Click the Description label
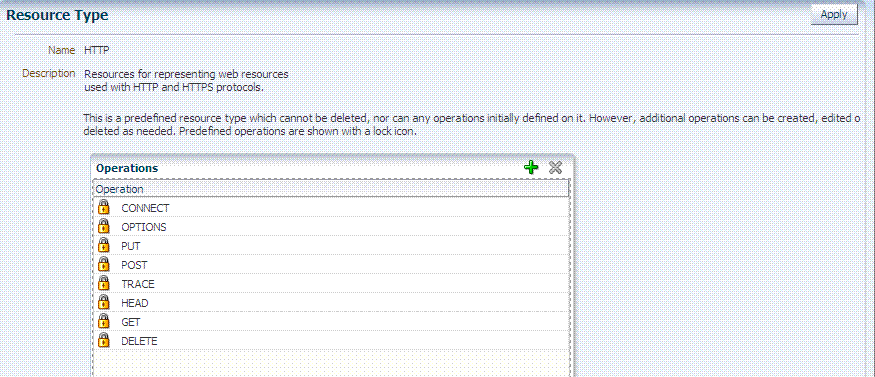 pyautogui.click(x=49, y=73)
